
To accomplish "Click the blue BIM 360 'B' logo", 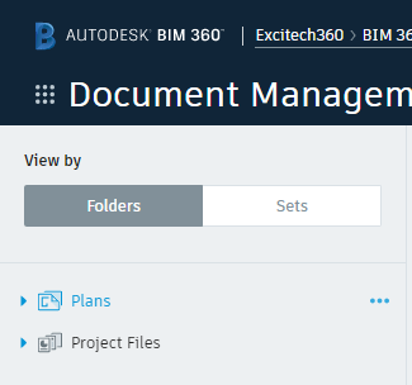I will pyautogui.click(x=45, y=36).
